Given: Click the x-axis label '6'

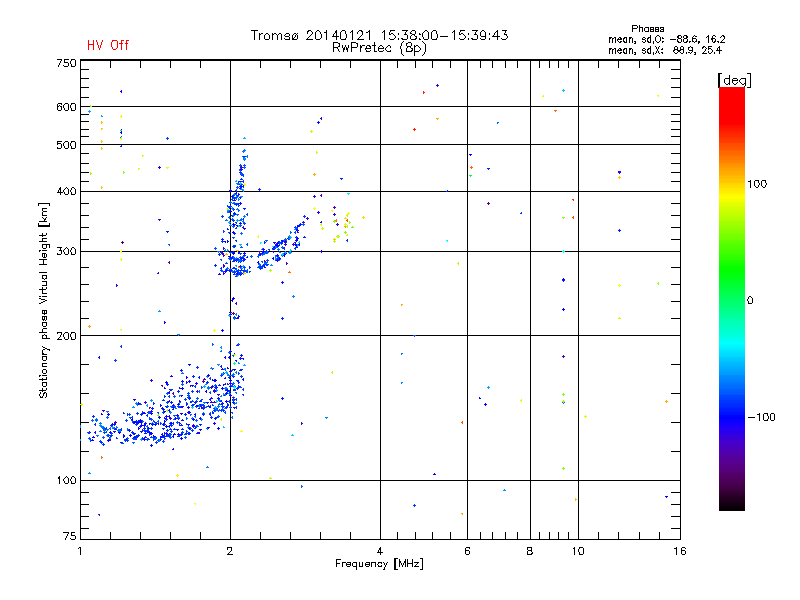Looking at the screenshot, I should tap(467, 551).
